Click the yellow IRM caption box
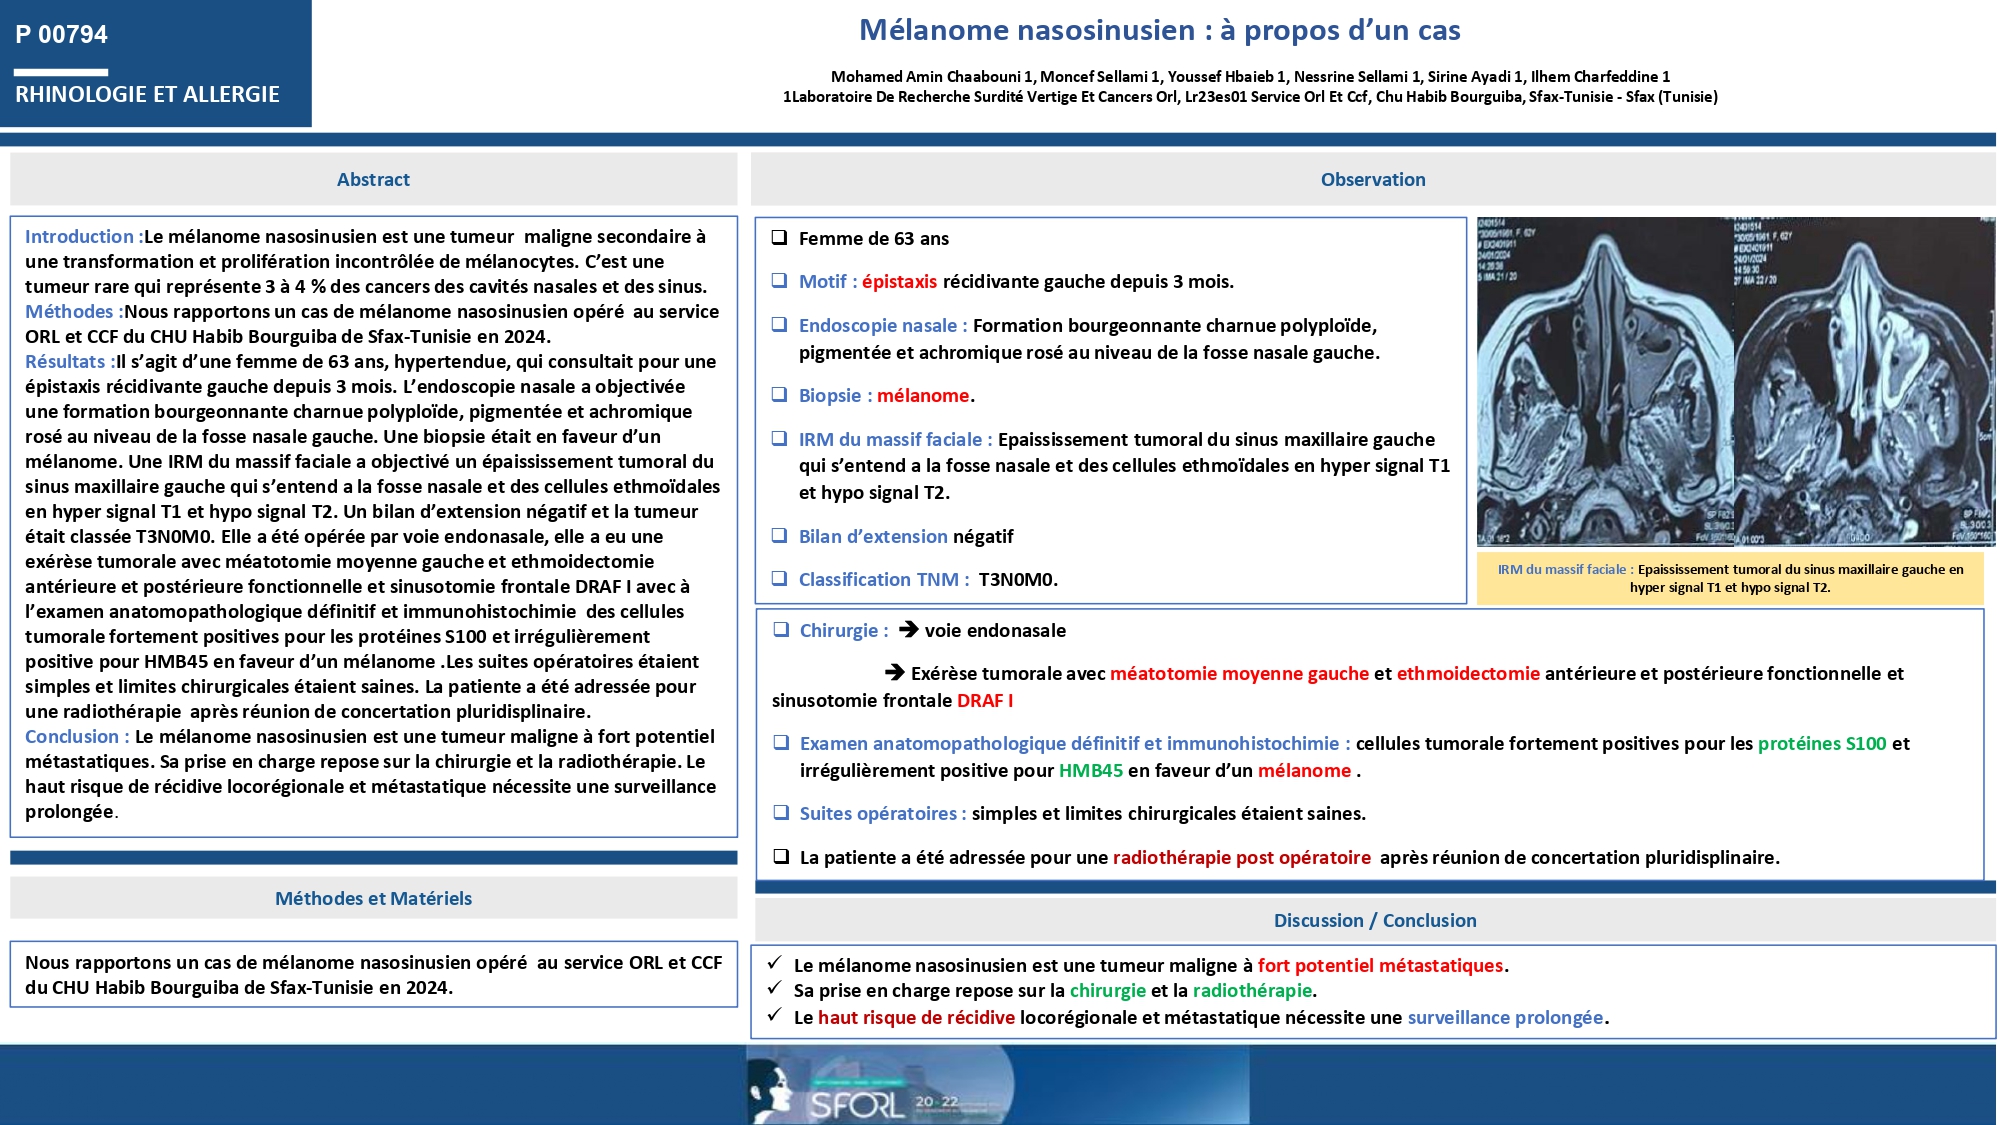The height and width of the screenshot is (1125, 2000). click(1729, 579)
